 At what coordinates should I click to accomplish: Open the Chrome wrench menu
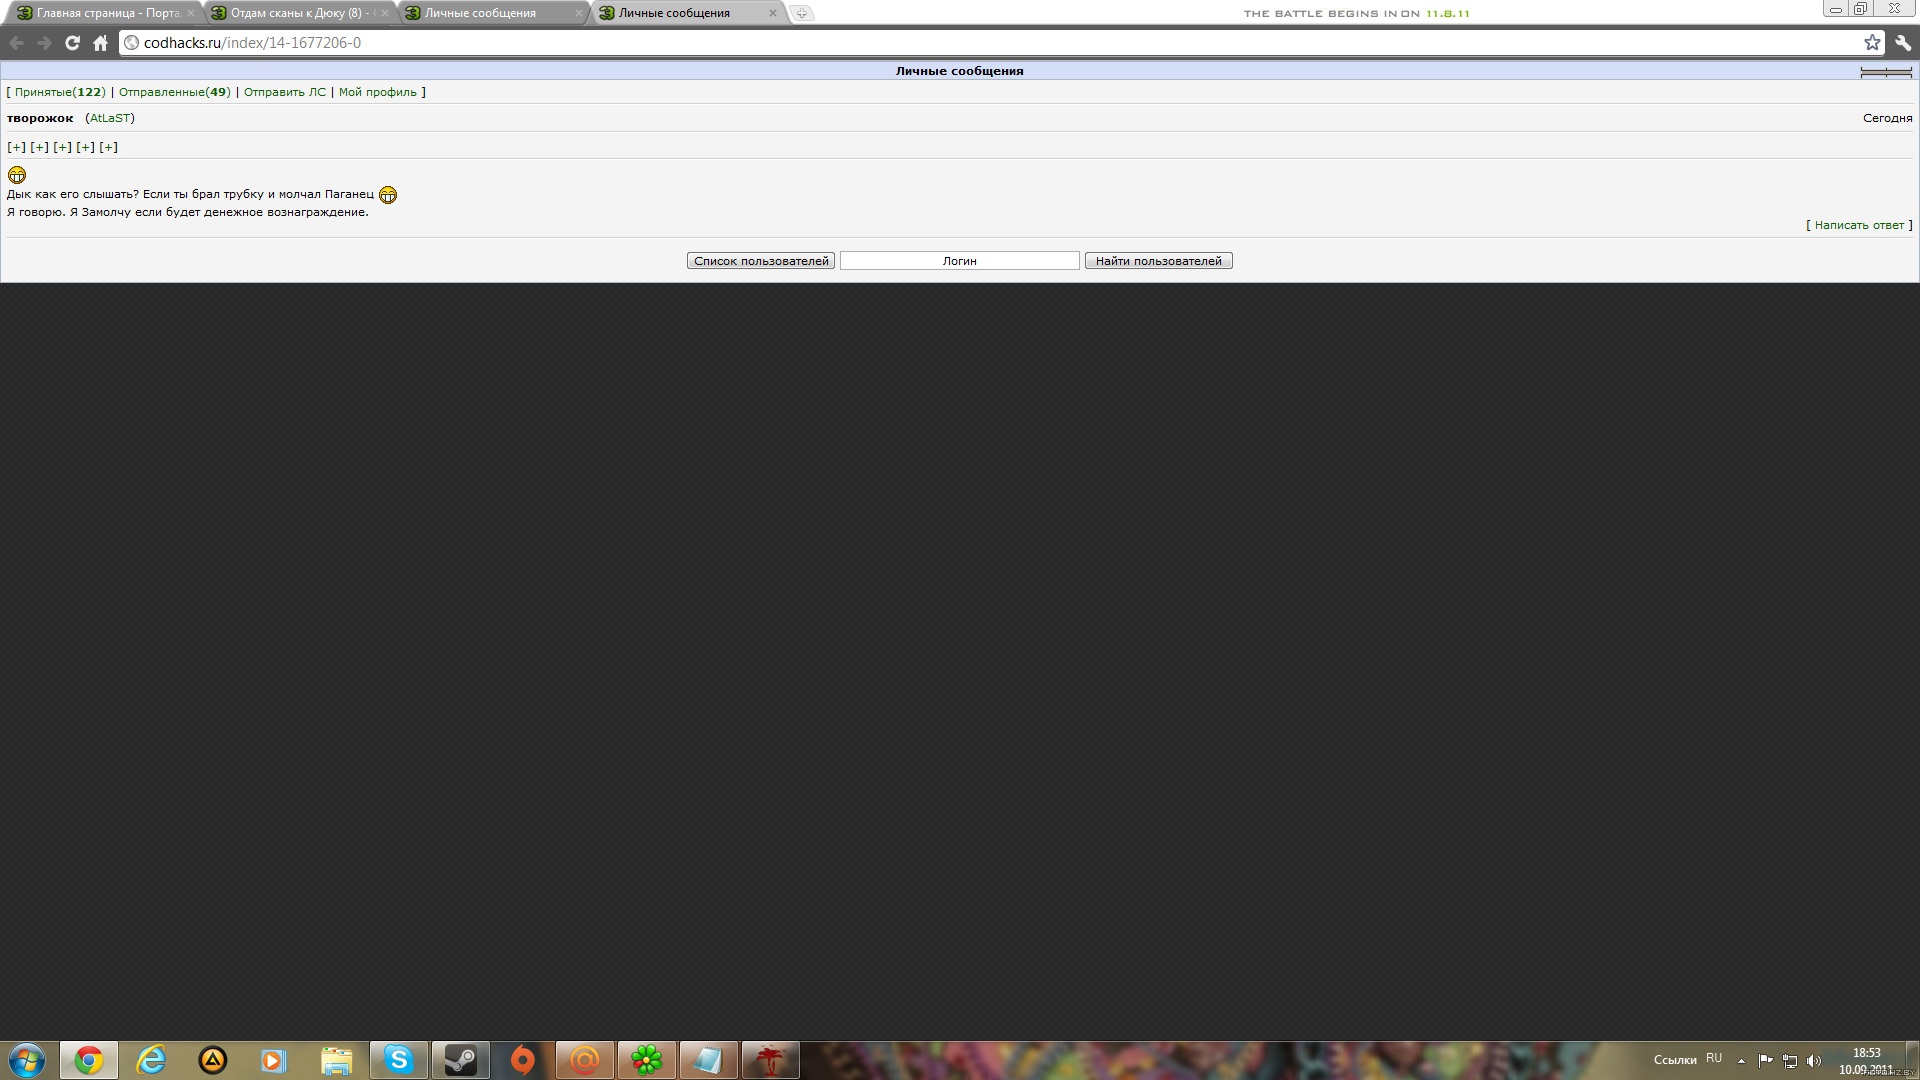pos(1902,43)
